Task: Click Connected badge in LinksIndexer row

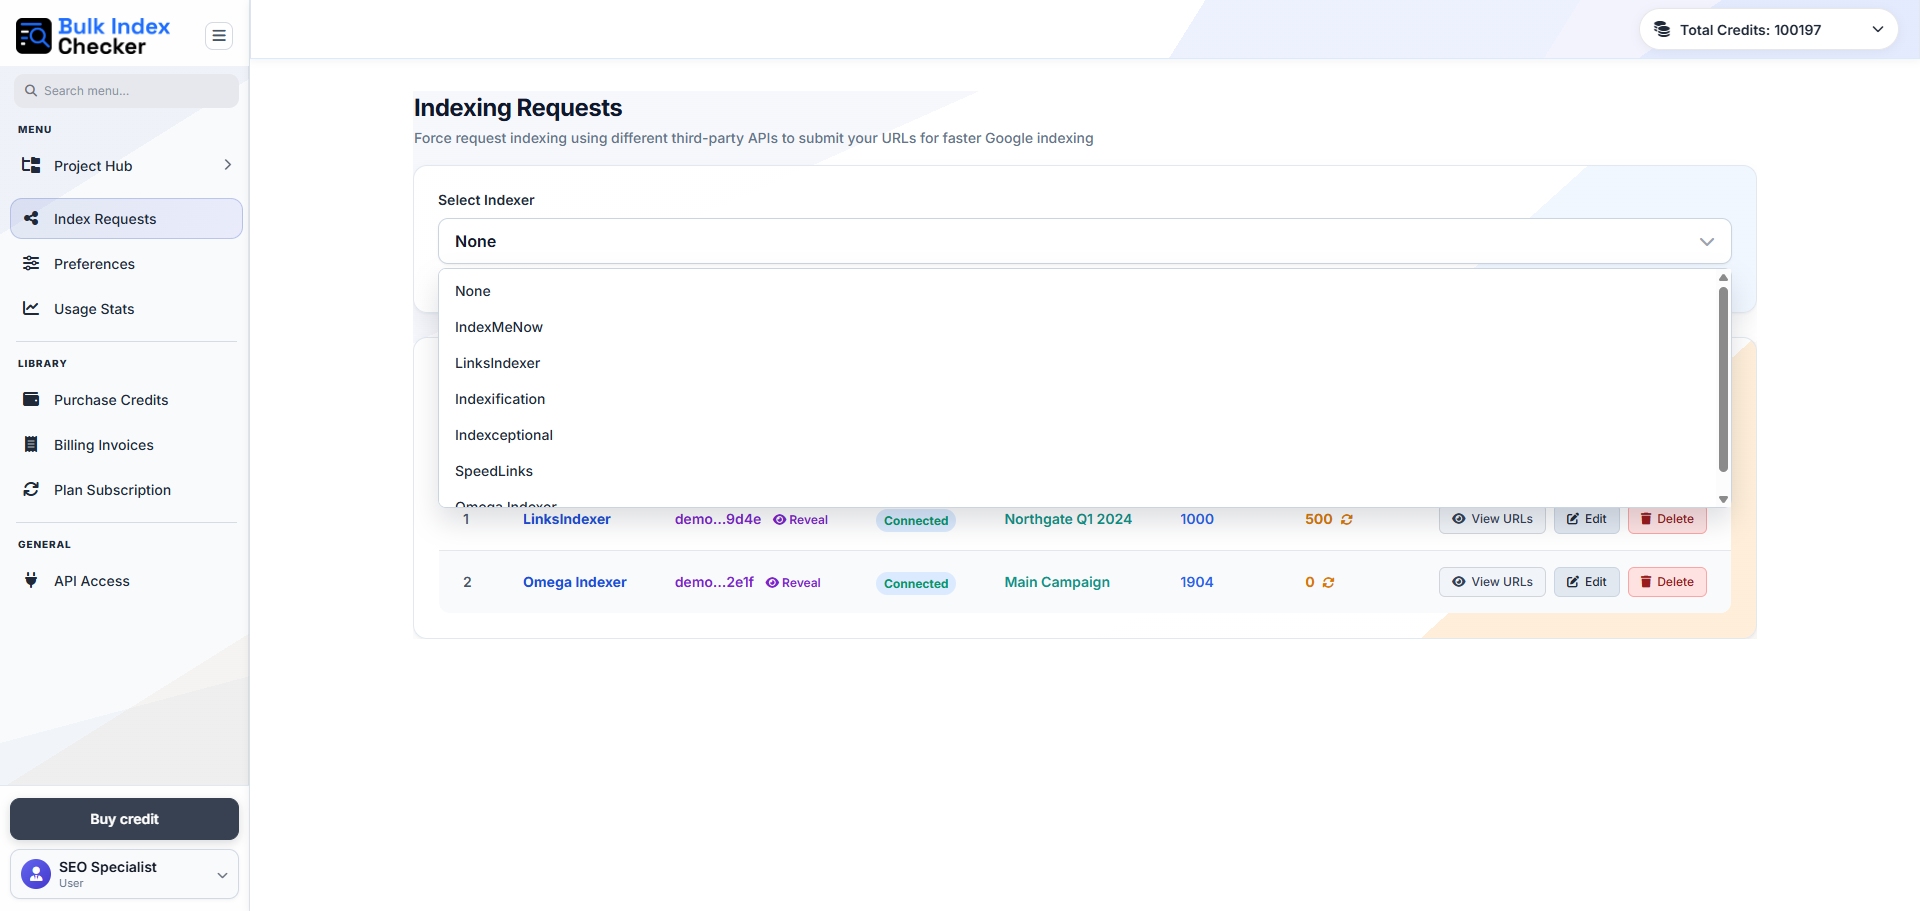Action: (x=916, y=520)
